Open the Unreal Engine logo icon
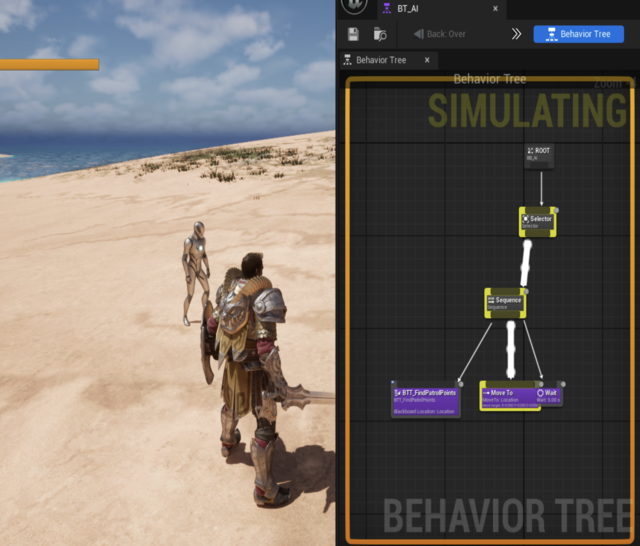This screenshot has width=640, height=546. (354, 5)
